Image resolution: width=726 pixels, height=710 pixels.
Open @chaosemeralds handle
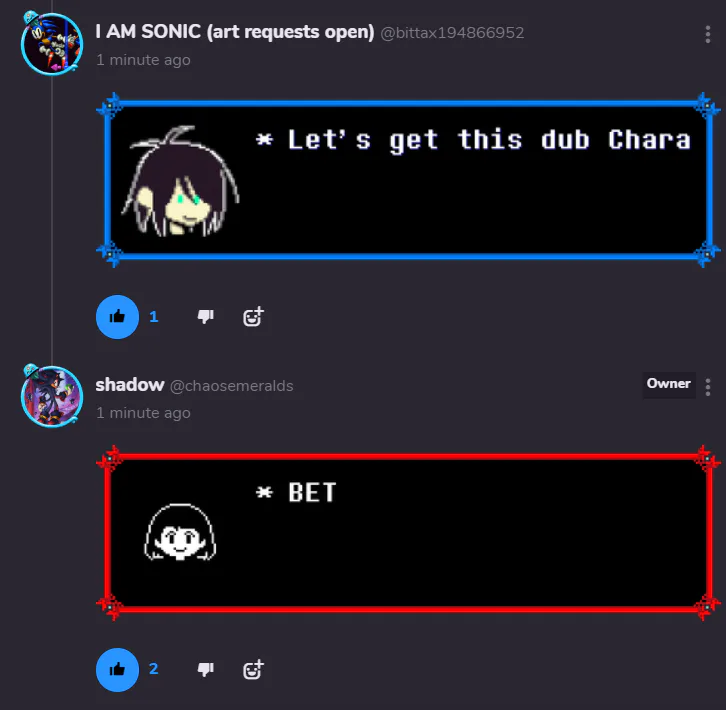232,386
